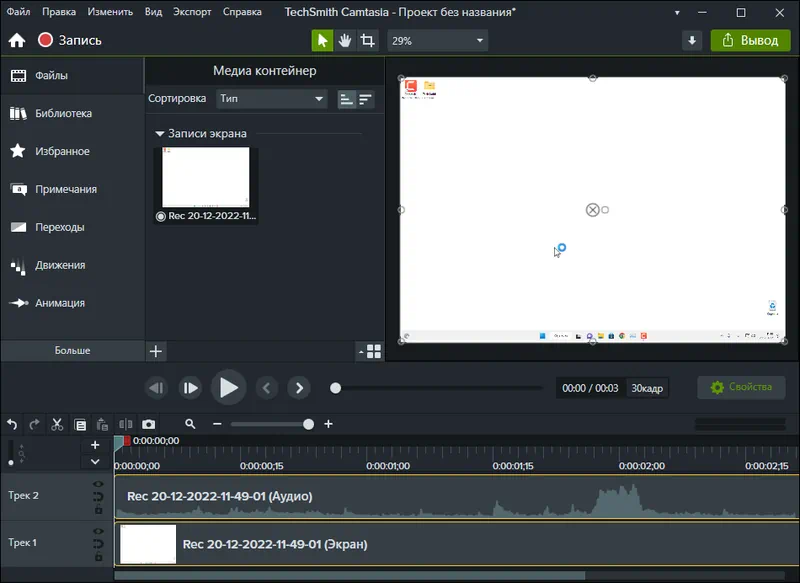Set sort order to ascending icon
This screenshot has height=583, width=800.
346,99
